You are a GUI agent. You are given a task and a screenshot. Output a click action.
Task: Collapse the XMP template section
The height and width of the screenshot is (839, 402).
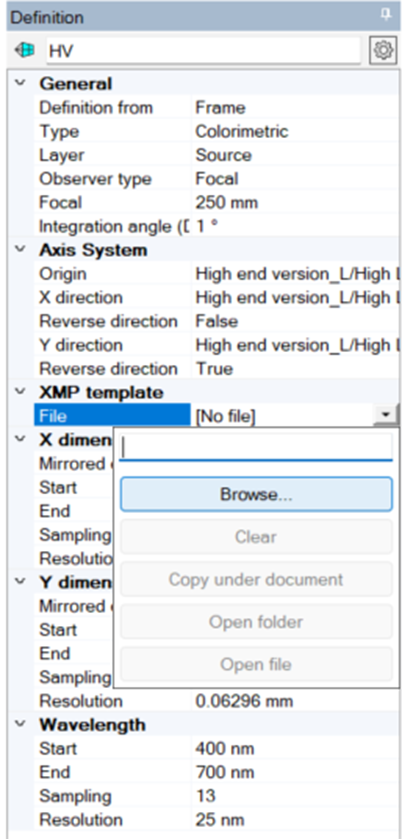(20, 392)
